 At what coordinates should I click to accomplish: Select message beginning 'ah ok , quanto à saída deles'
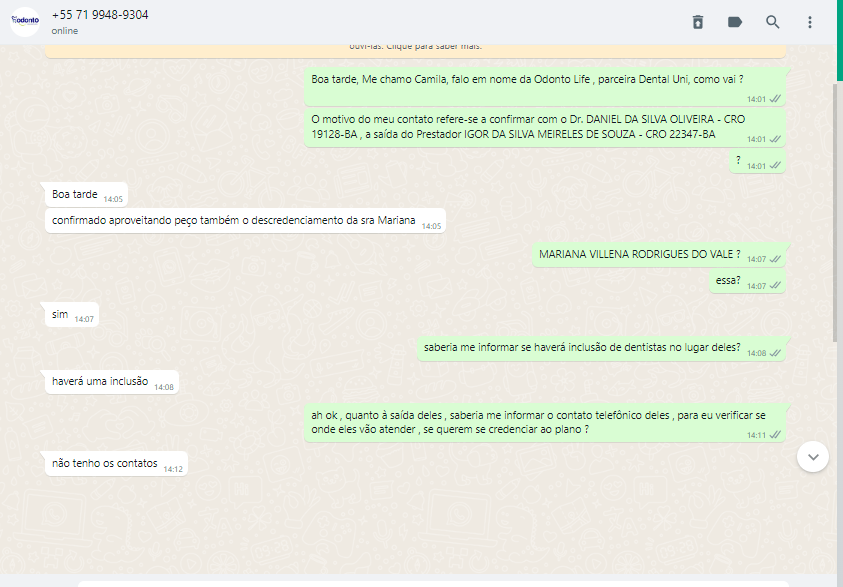point(545,423)
